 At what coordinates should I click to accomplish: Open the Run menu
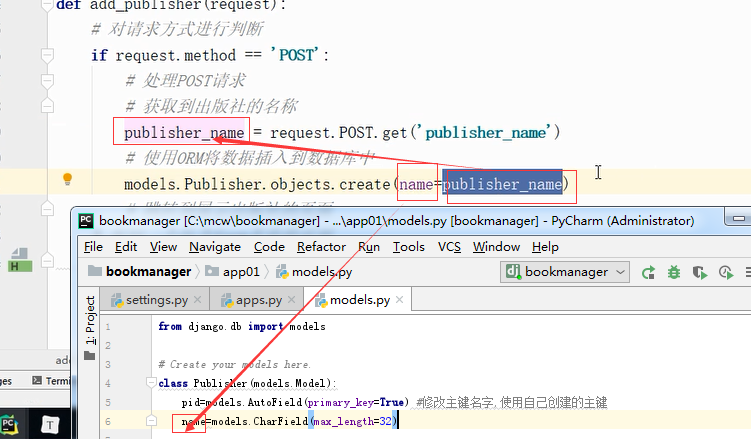pyautogui.click(x=369, y=247)
